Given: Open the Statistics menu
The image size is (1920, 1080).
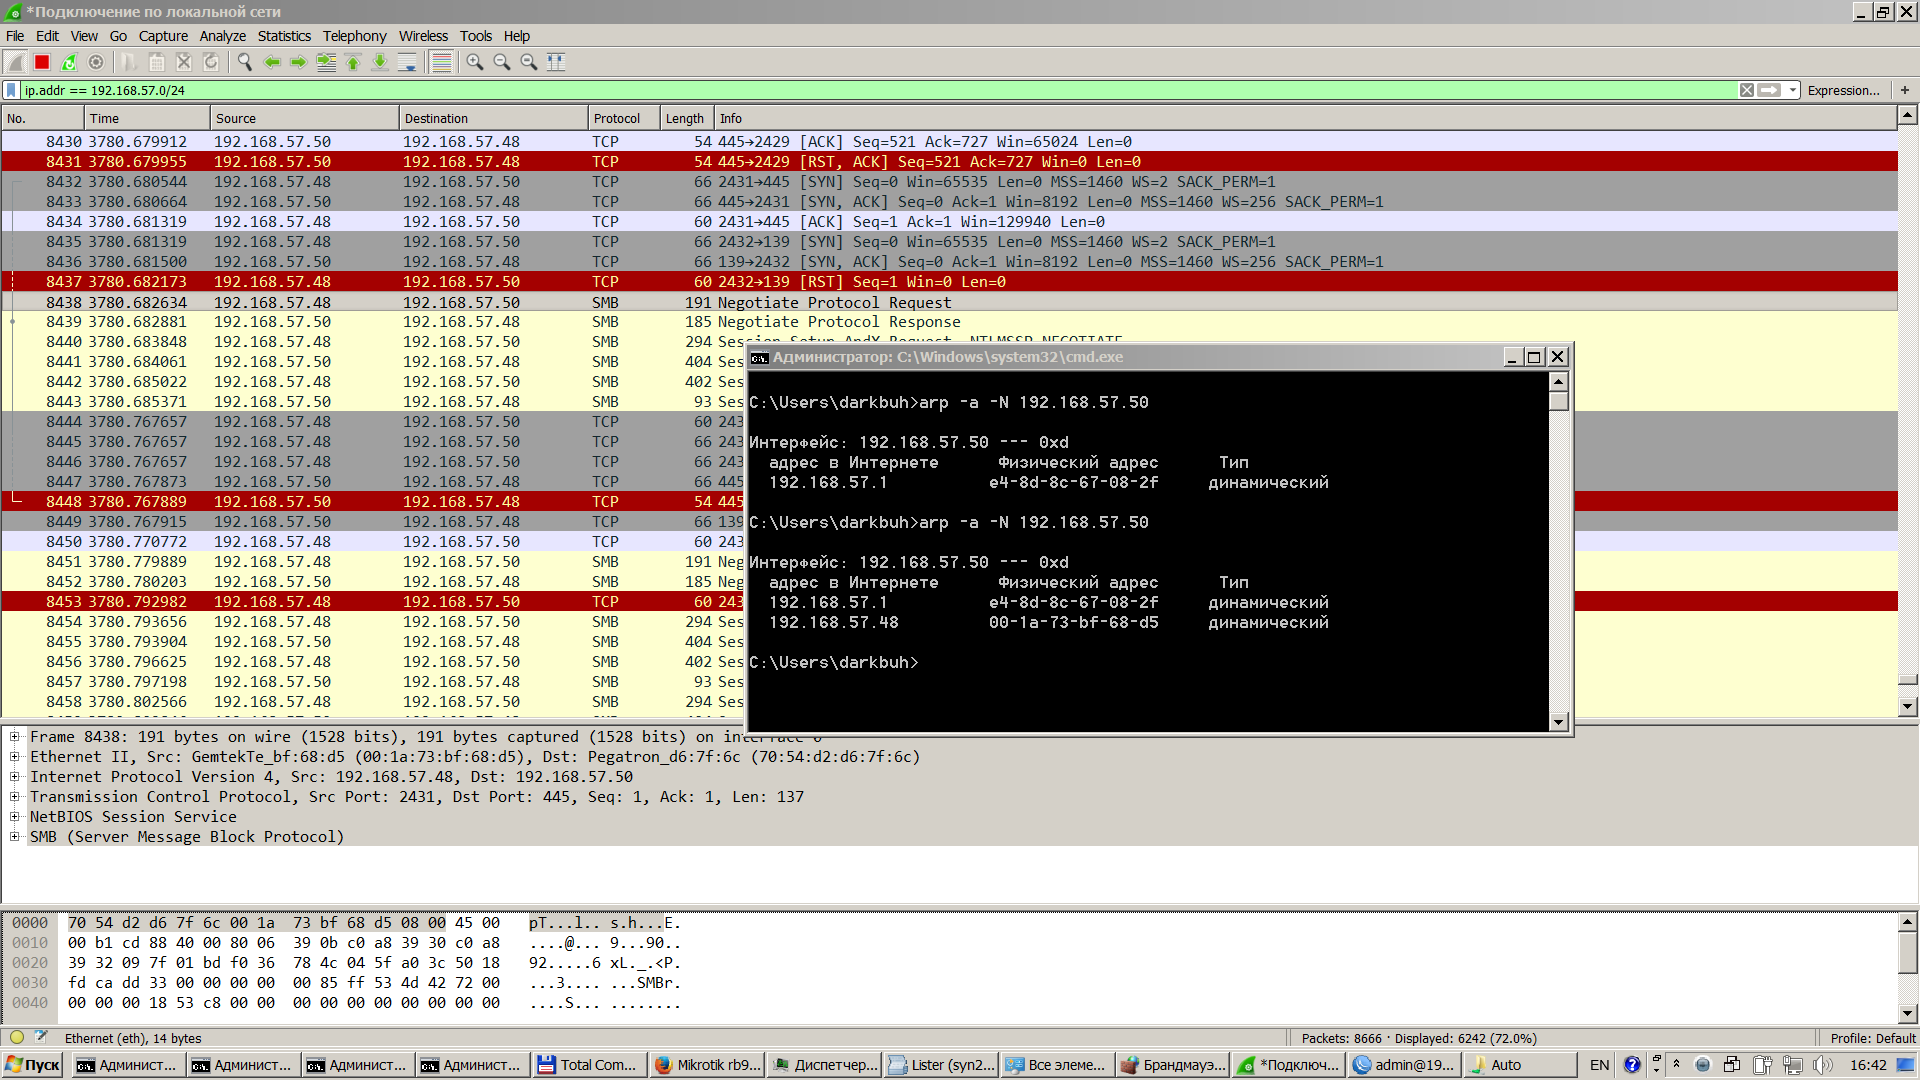Looking at the screenshot, I should pos(284,36).
